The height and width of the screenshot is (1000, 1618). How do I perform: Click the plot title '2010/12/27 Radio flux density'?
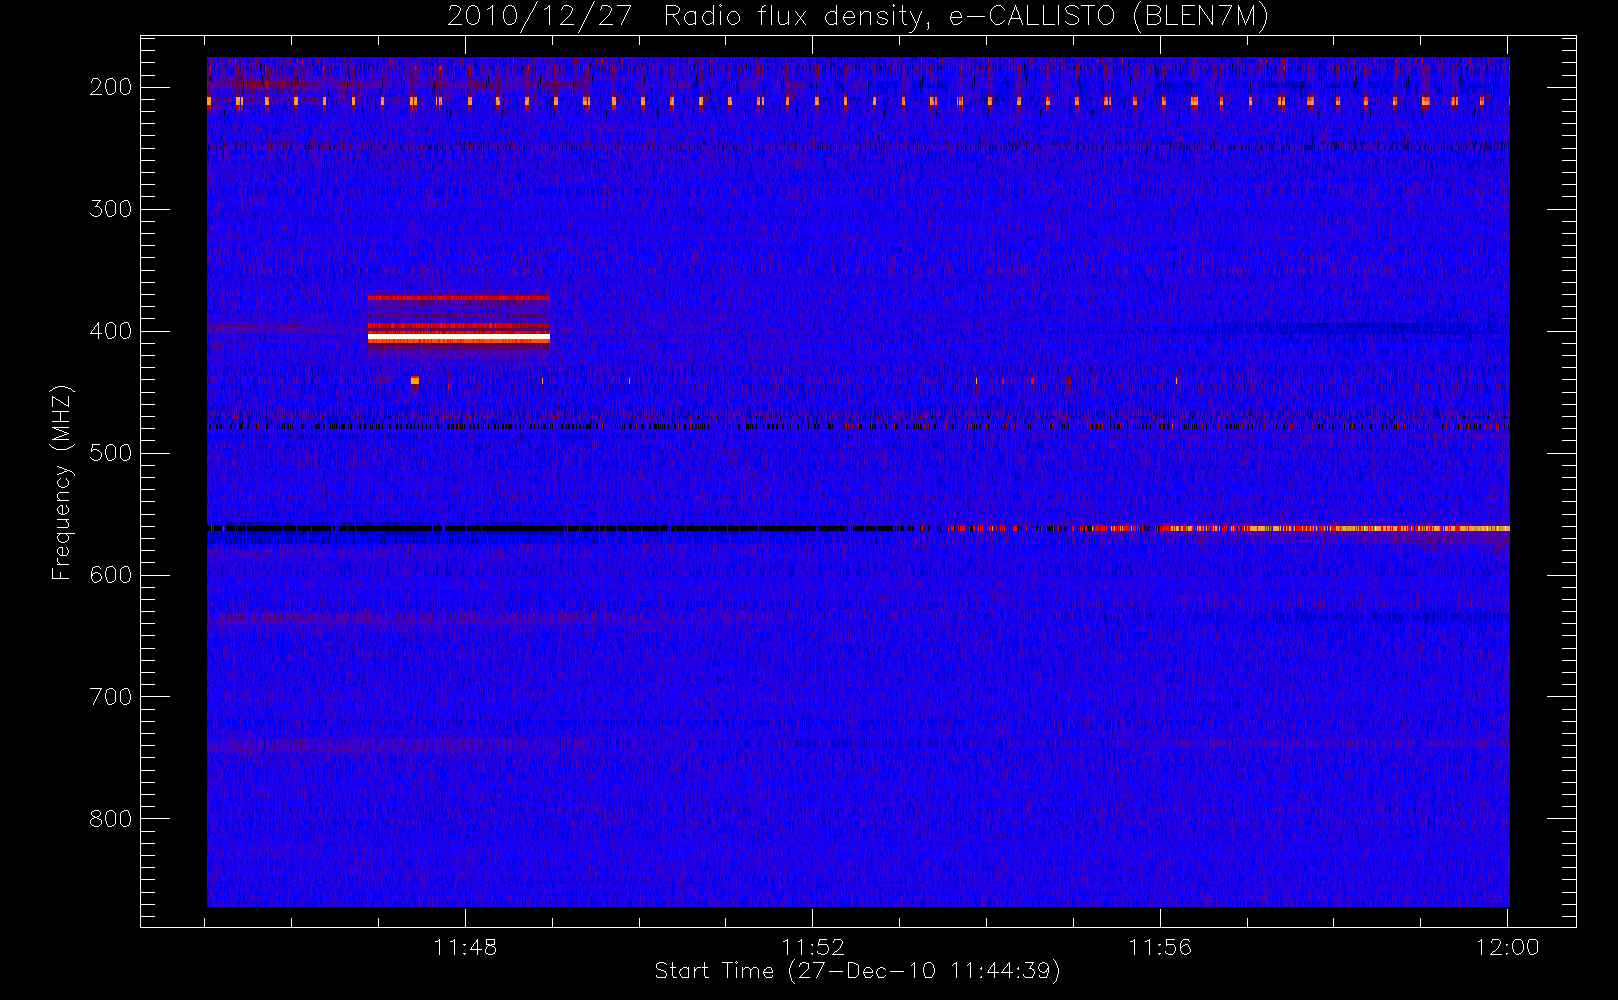(x=689, y=17)
